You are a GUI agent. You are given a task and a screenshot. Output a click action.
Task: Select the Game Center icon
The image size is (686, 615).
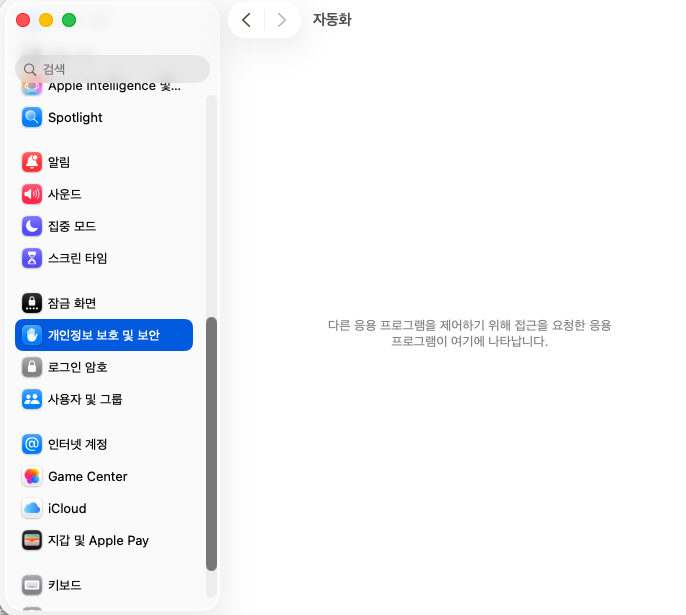32,476
